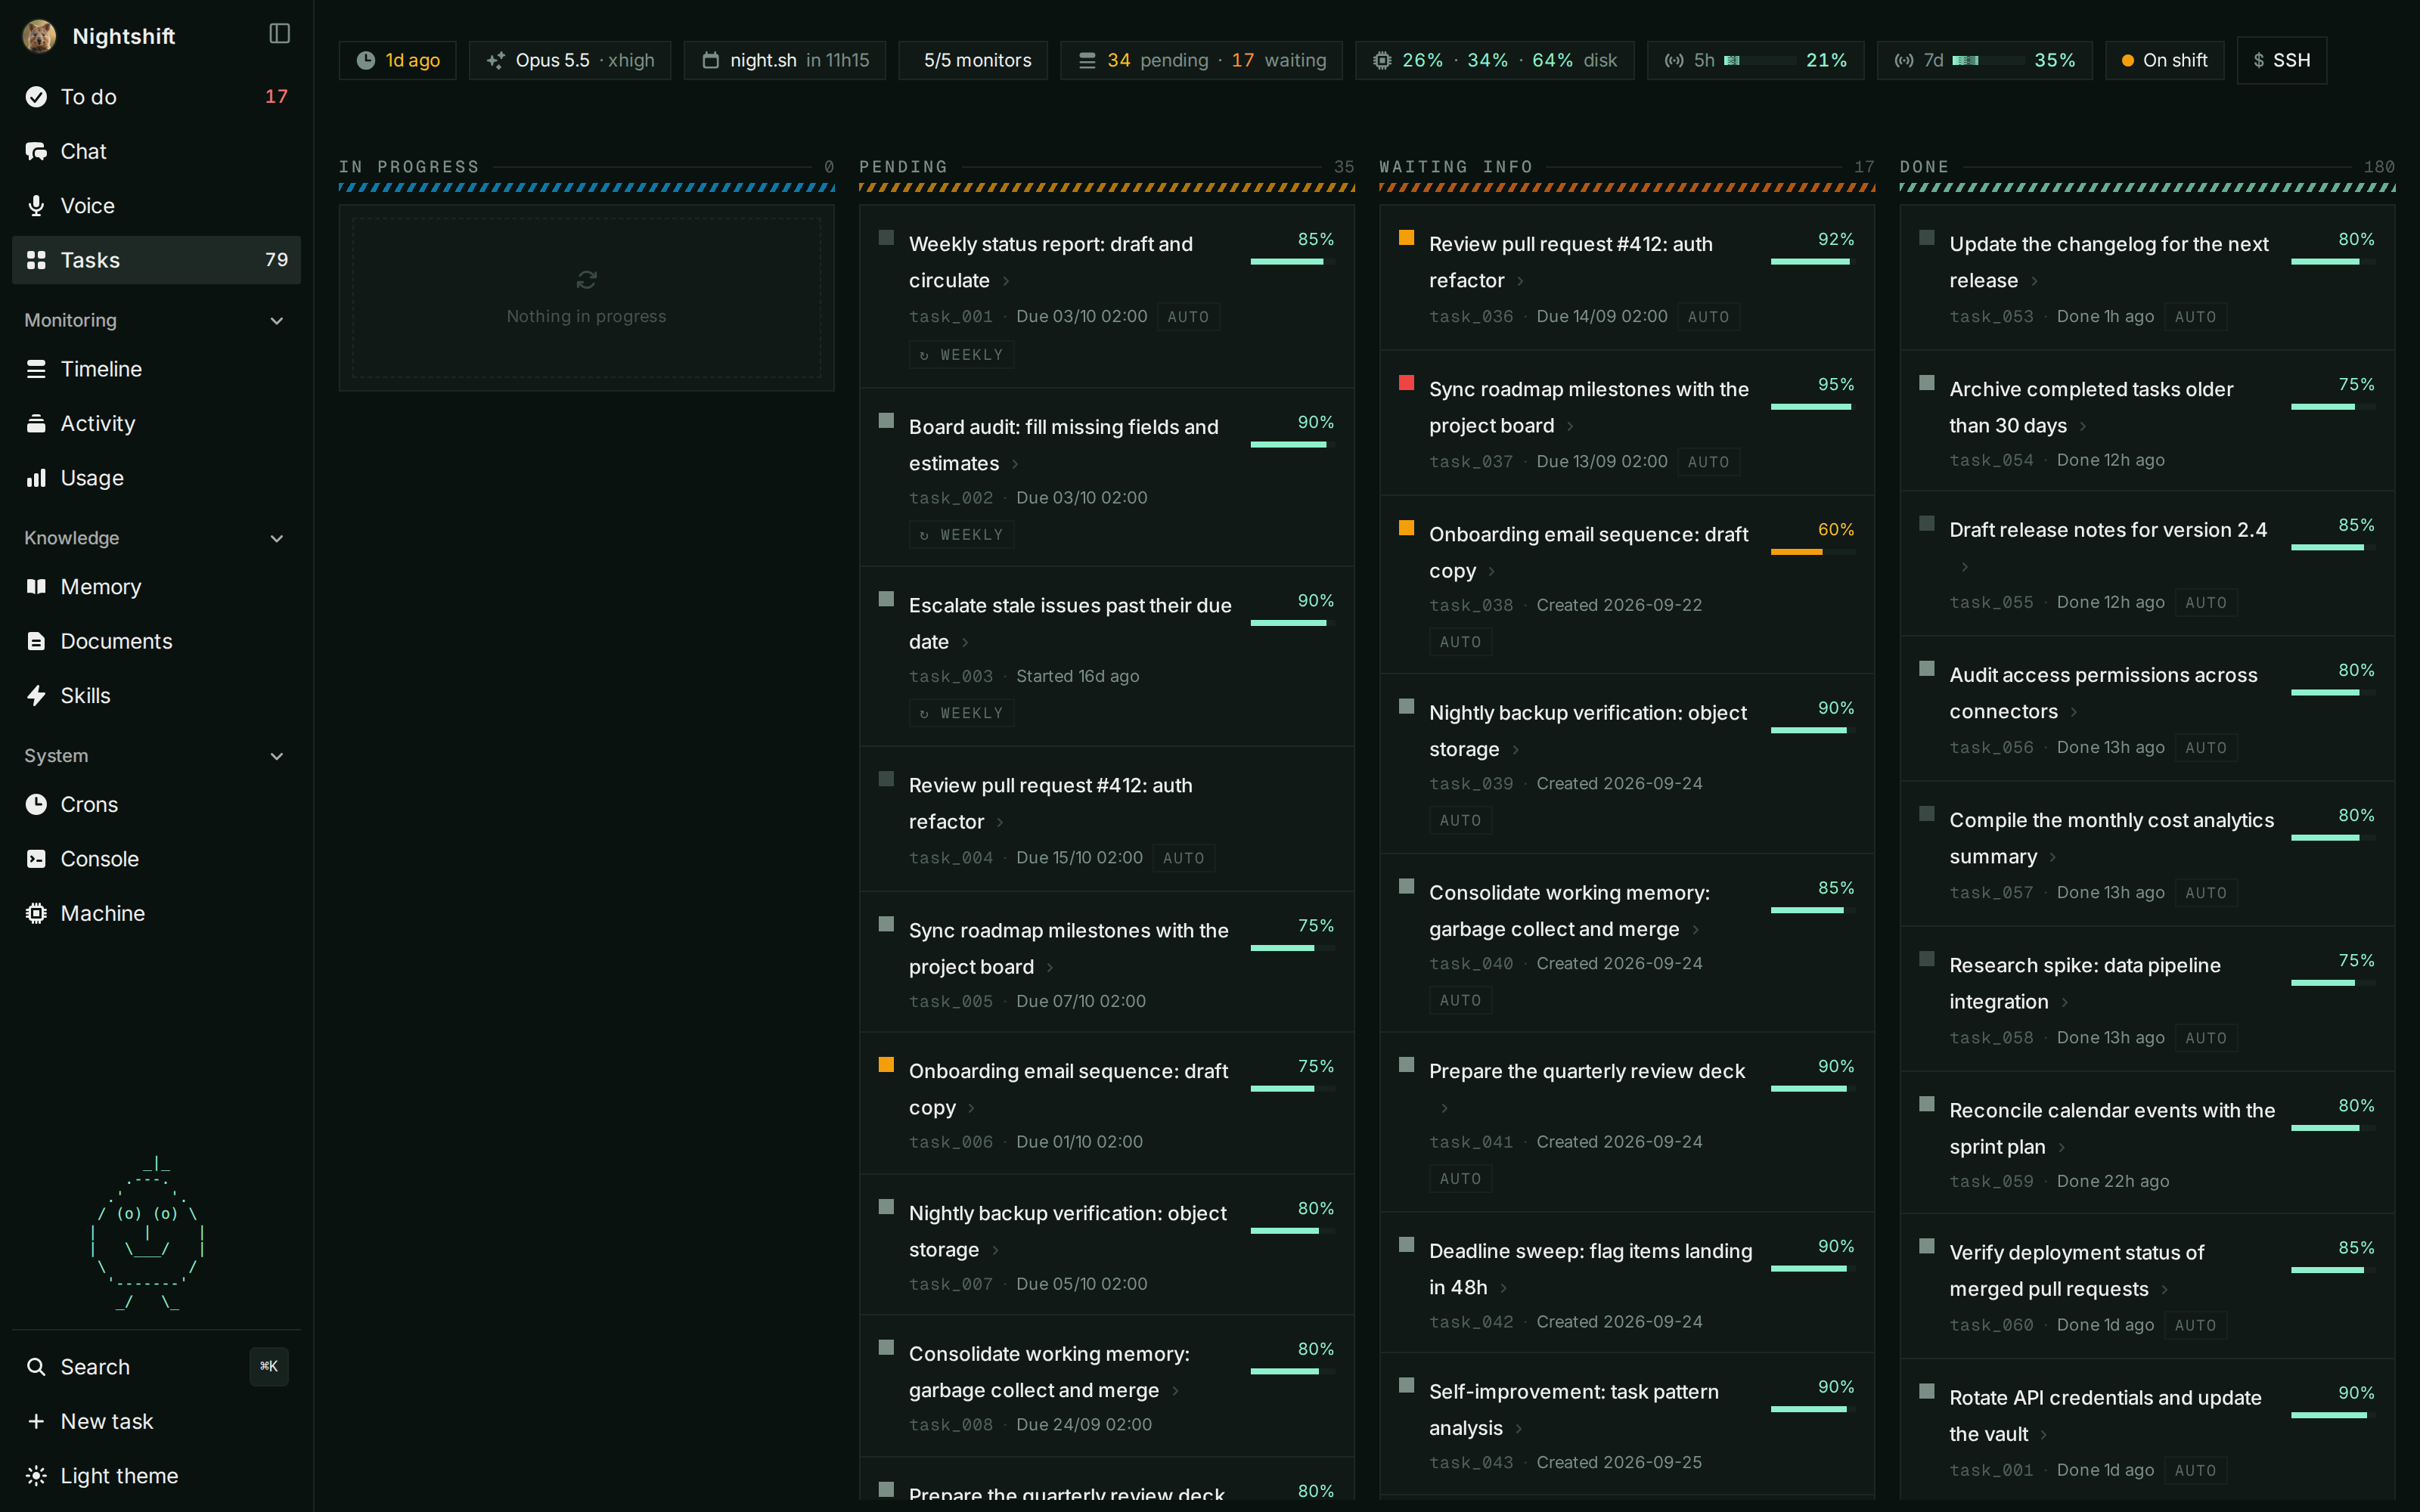Open Usage bar chart icon

36,478
